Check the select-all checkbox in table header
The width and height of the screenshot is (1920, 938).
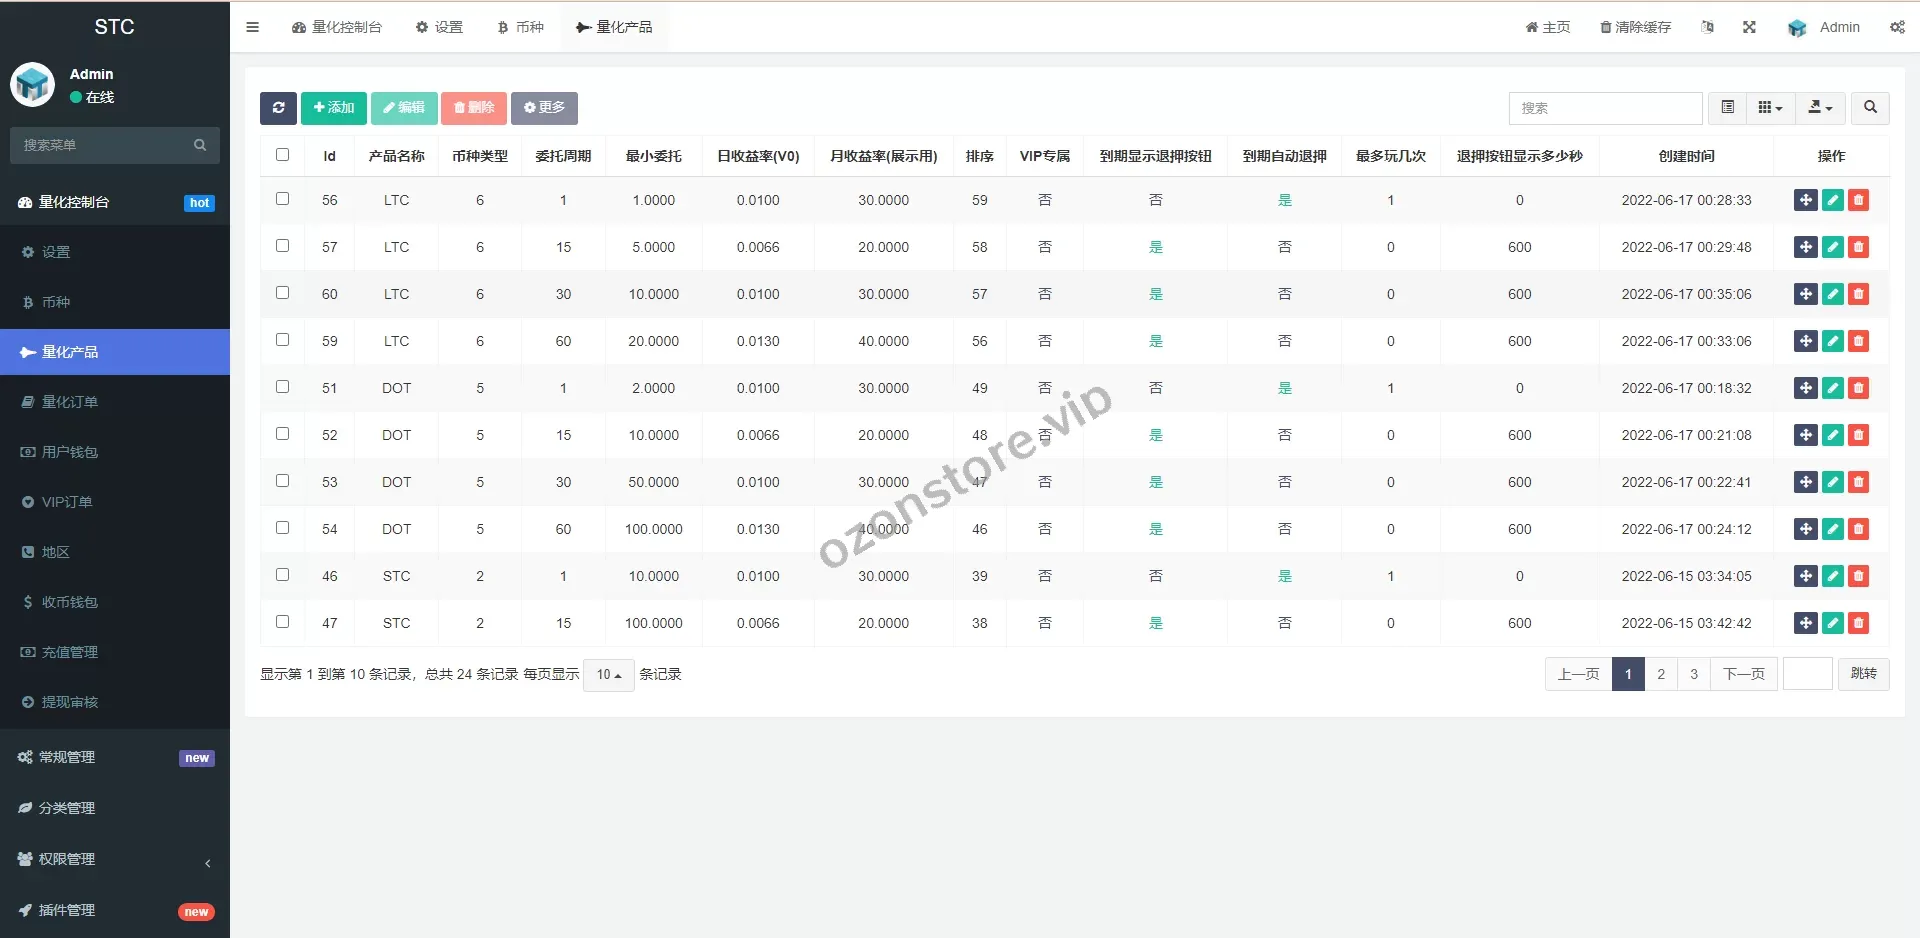[282, 155]
